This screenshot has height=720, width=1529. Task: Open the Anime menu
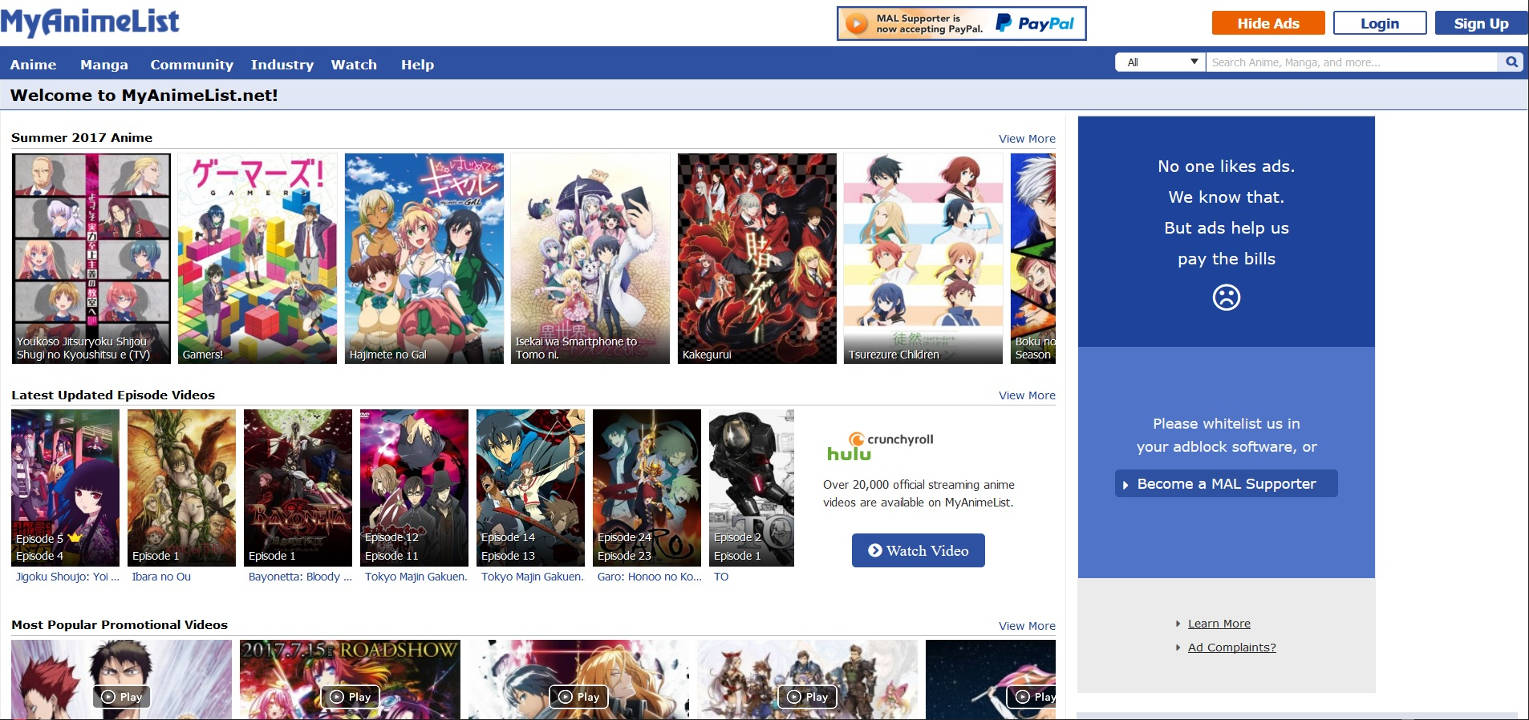33,64
